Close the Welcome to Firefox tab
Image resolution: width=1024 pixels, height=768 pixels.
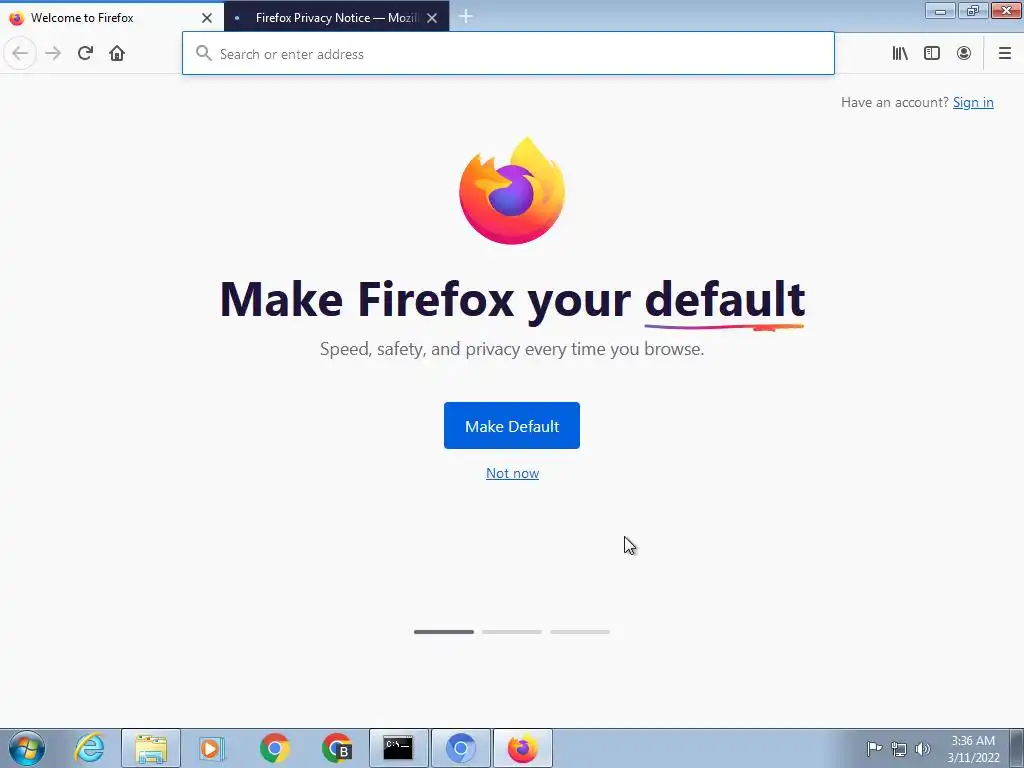point(207,18)
